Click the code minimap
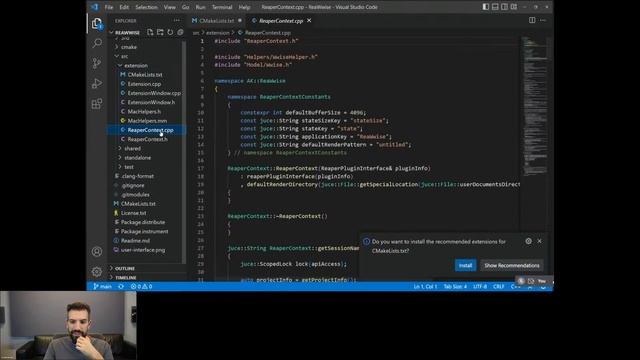The width and height of the screenshot is (640, 360). pyautogui.click(x=534, y=106)
